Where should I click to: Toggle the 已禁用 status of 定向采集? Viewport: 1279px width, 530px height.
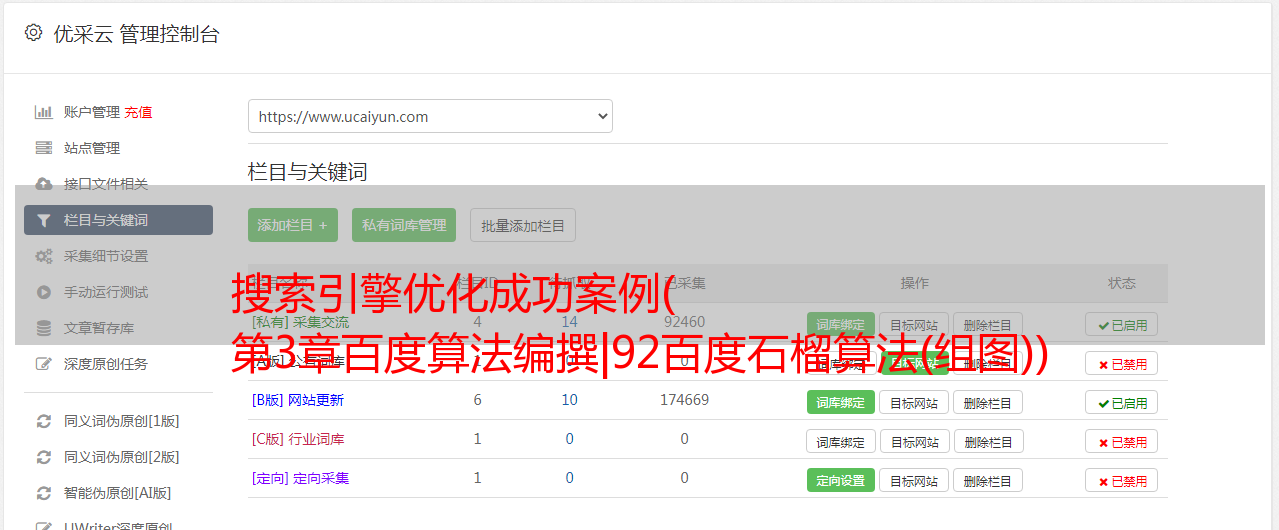tap(1121, 481)
